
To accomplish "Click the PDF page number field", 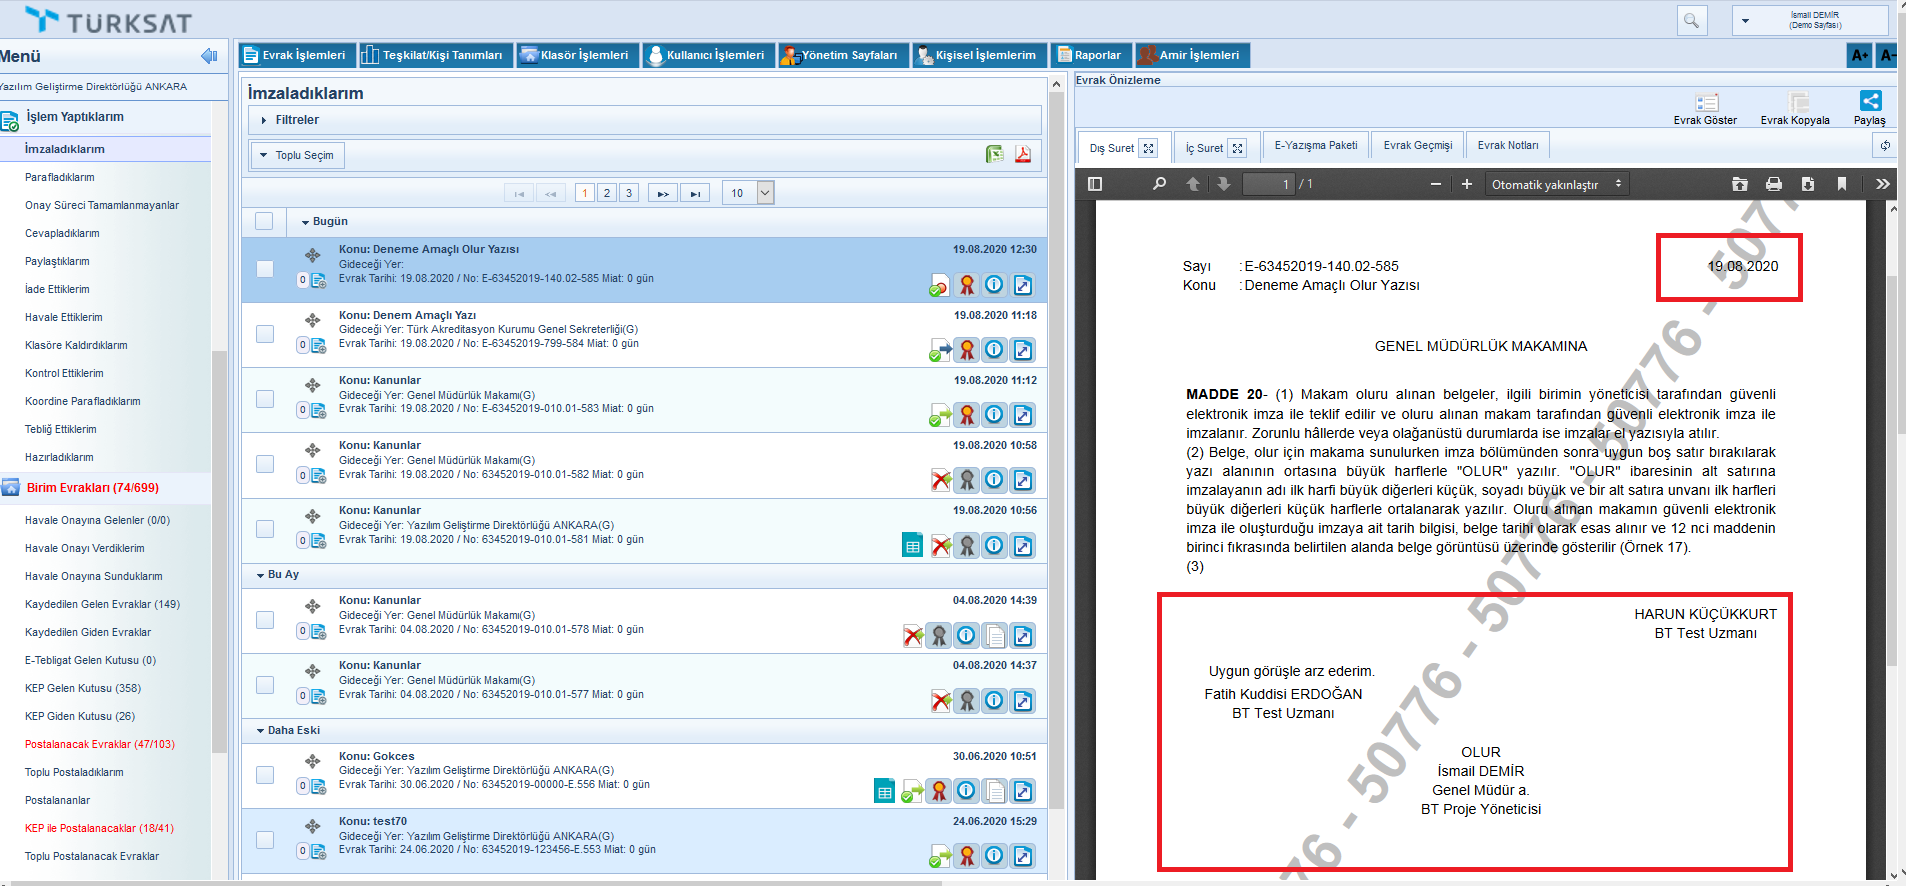I will coord(1267,184).
